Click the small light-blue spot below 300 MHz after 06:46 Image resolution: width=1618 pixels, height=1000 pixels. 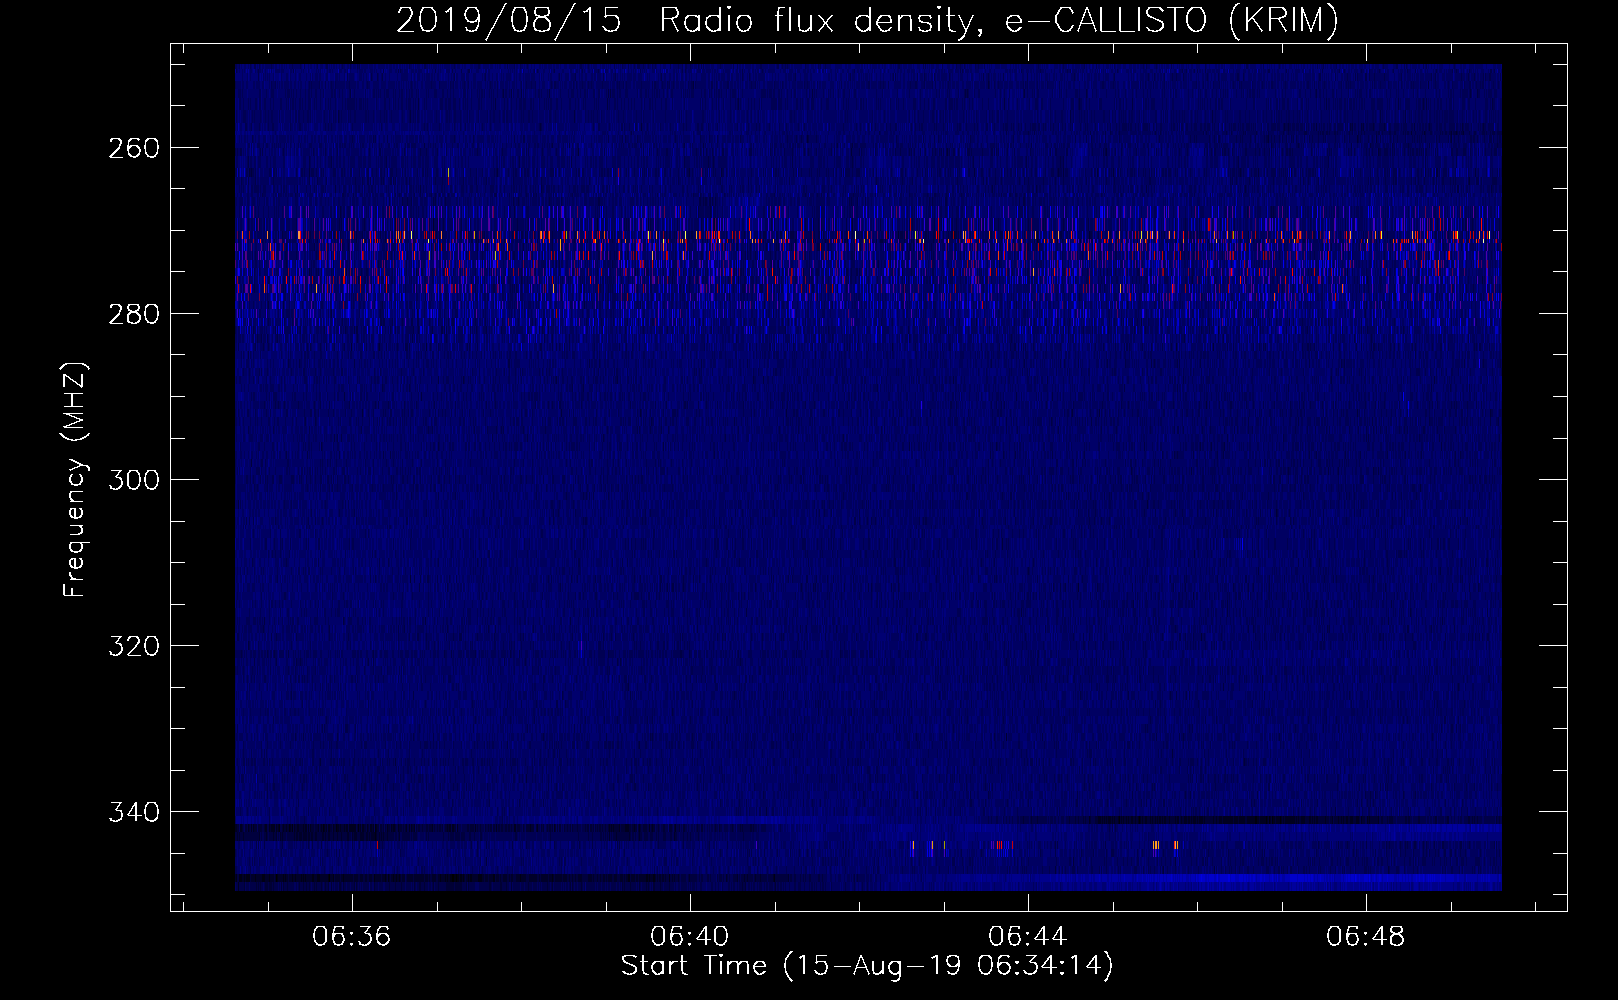1239,545
